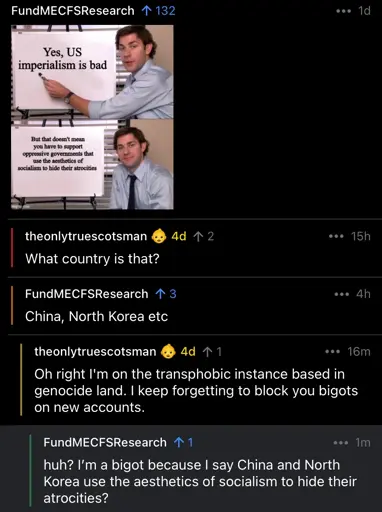Upvote the 'What country is that?' comment
This screenshot has width=382, height=512.
pos(198,236)
